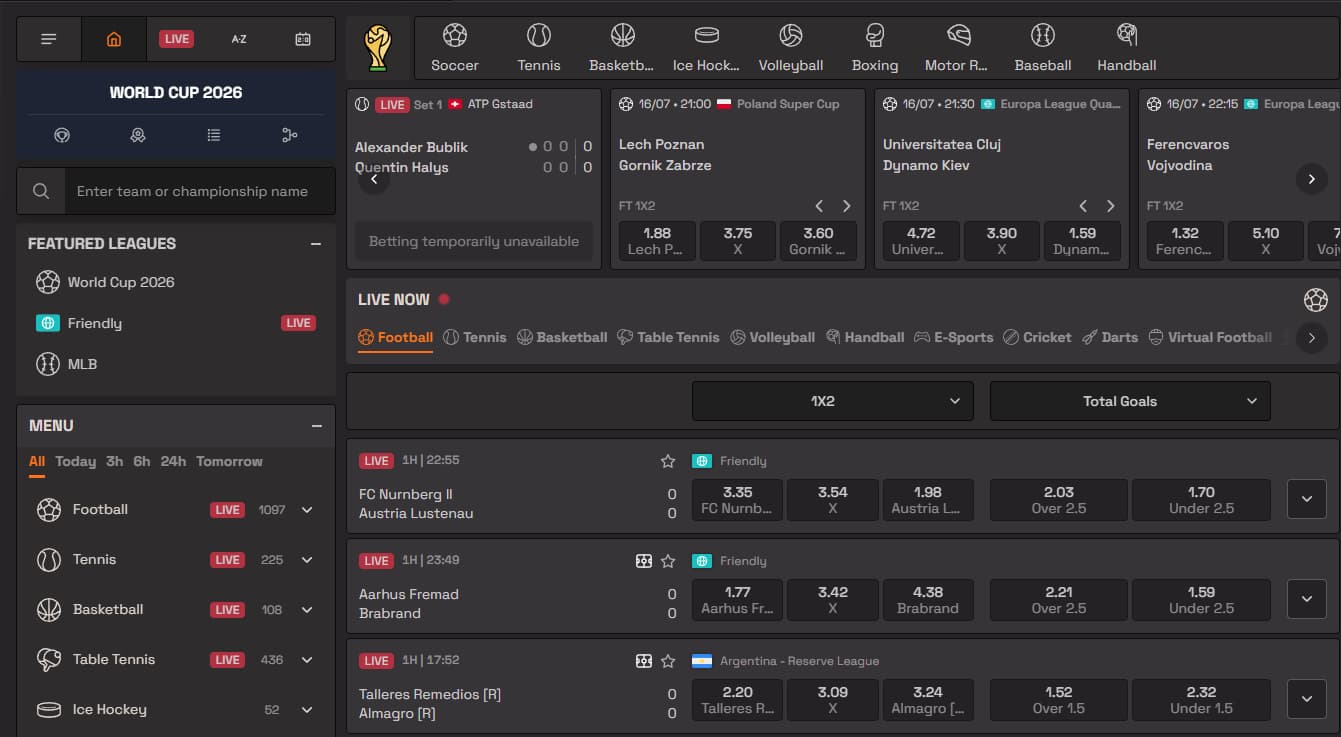Bet on Austria Lustenau at 1.98
This screenshot has height=737, width=1341.
click(927, 499)
